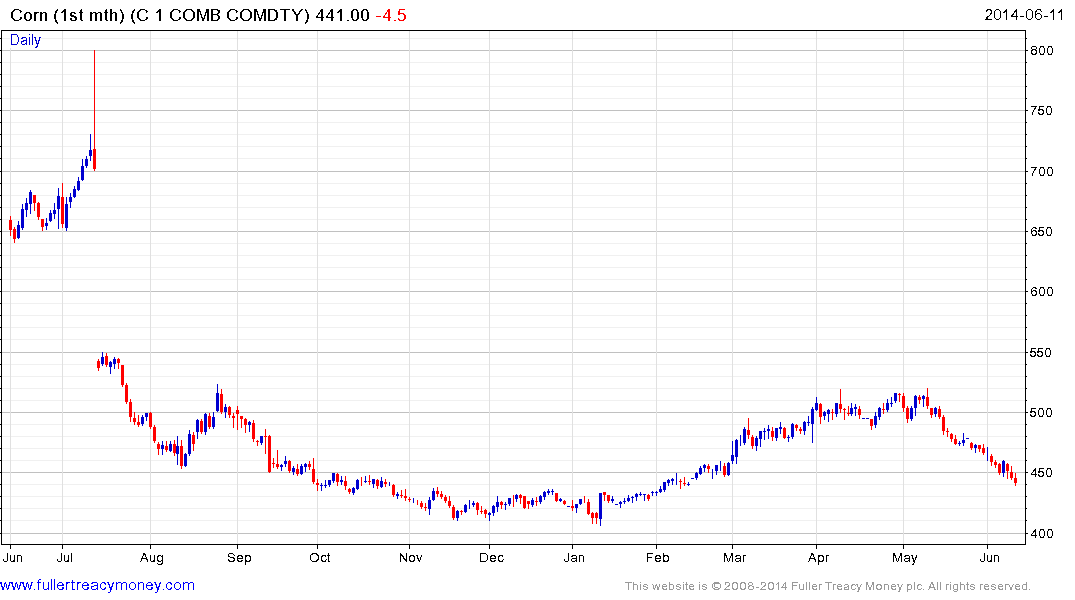1075x600 pixels.
Task: Click the 500 price axis label
Action: click(1041, 413)
